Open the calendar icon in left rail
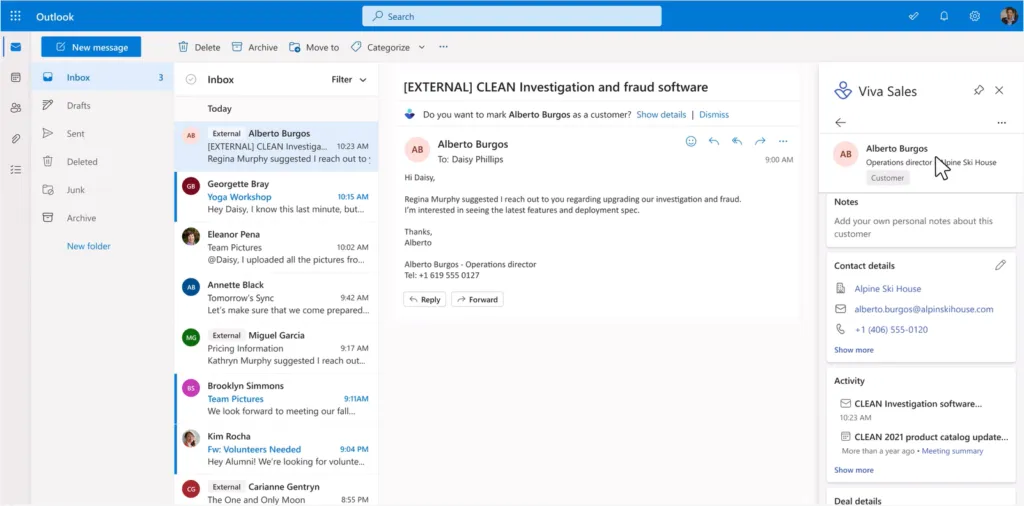The width and height of the screenshot is (1024, 506). point(15,77)
